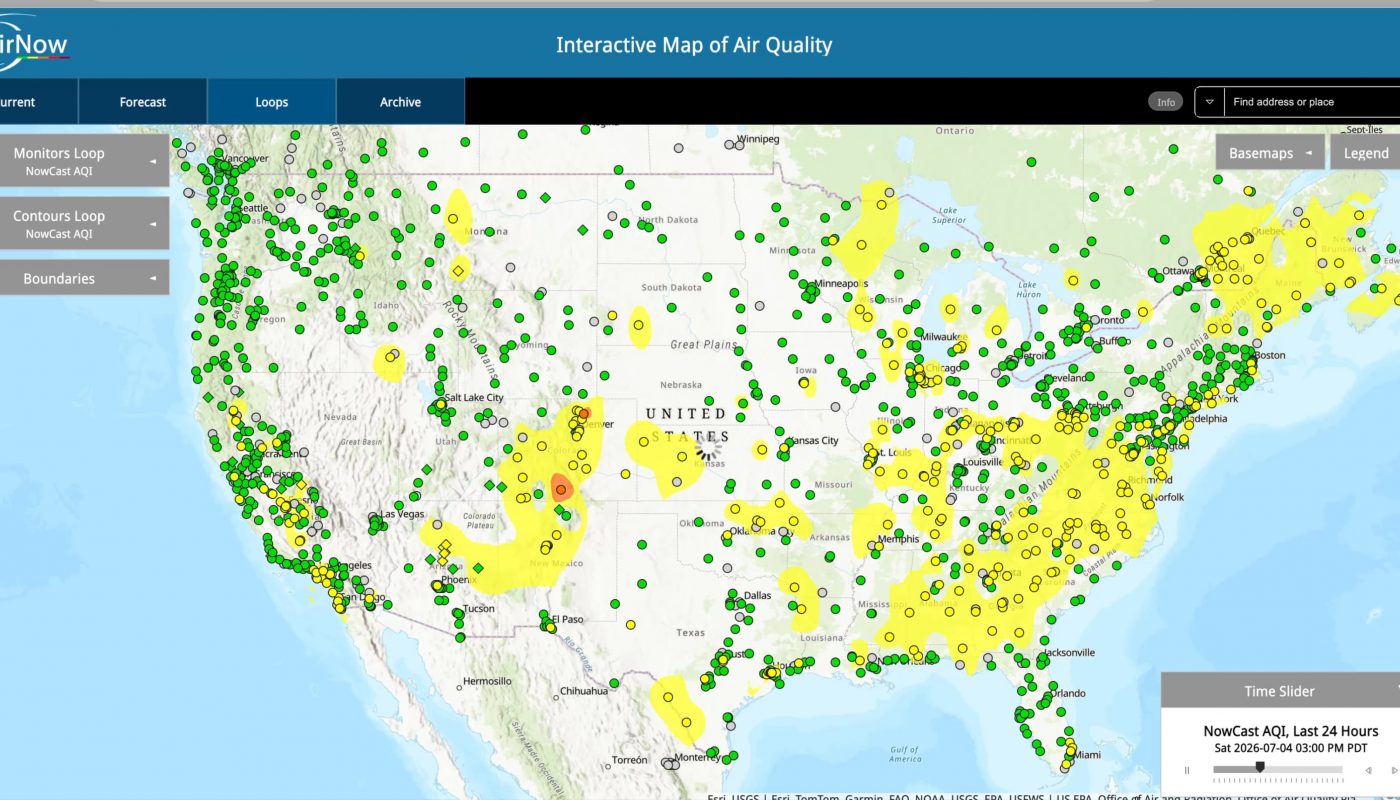Screen dimensions: 1400x800
Task: Select the yellow diamond marker in Montana
Action: tap(458, 271)
